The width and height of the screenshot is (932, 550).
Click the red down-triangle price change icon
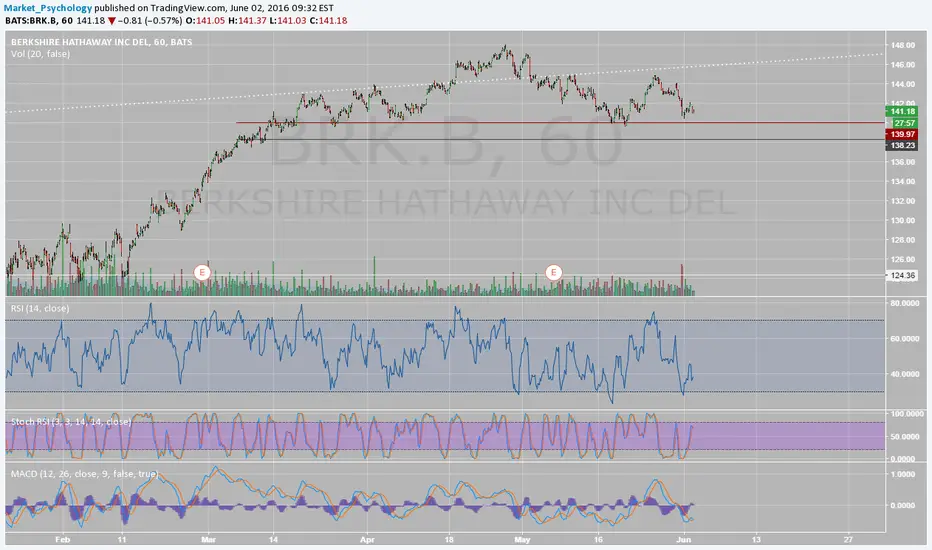(x=111, y=21)
